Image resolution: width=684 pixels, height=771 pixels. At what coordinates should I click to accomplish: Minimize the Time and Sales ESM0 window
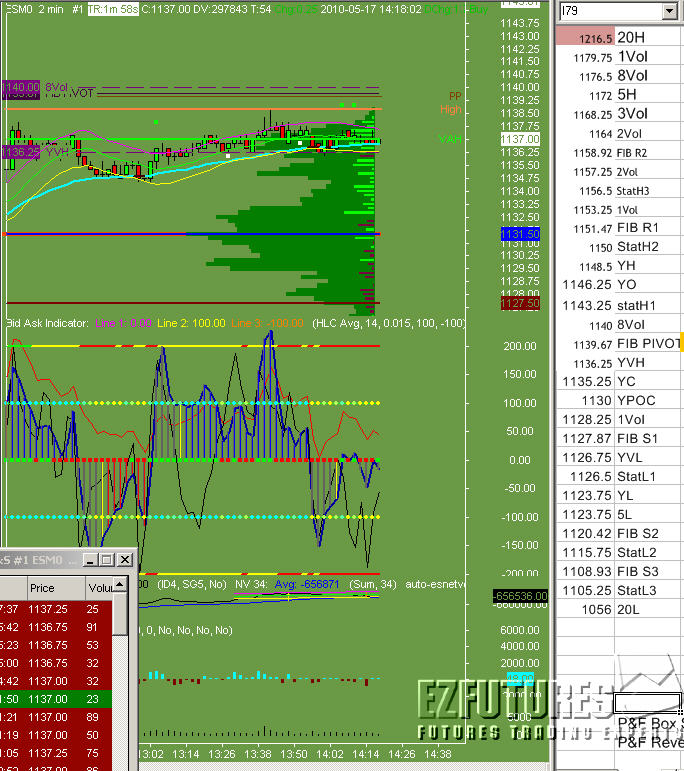pyautogui.click(x=90, y=560)
